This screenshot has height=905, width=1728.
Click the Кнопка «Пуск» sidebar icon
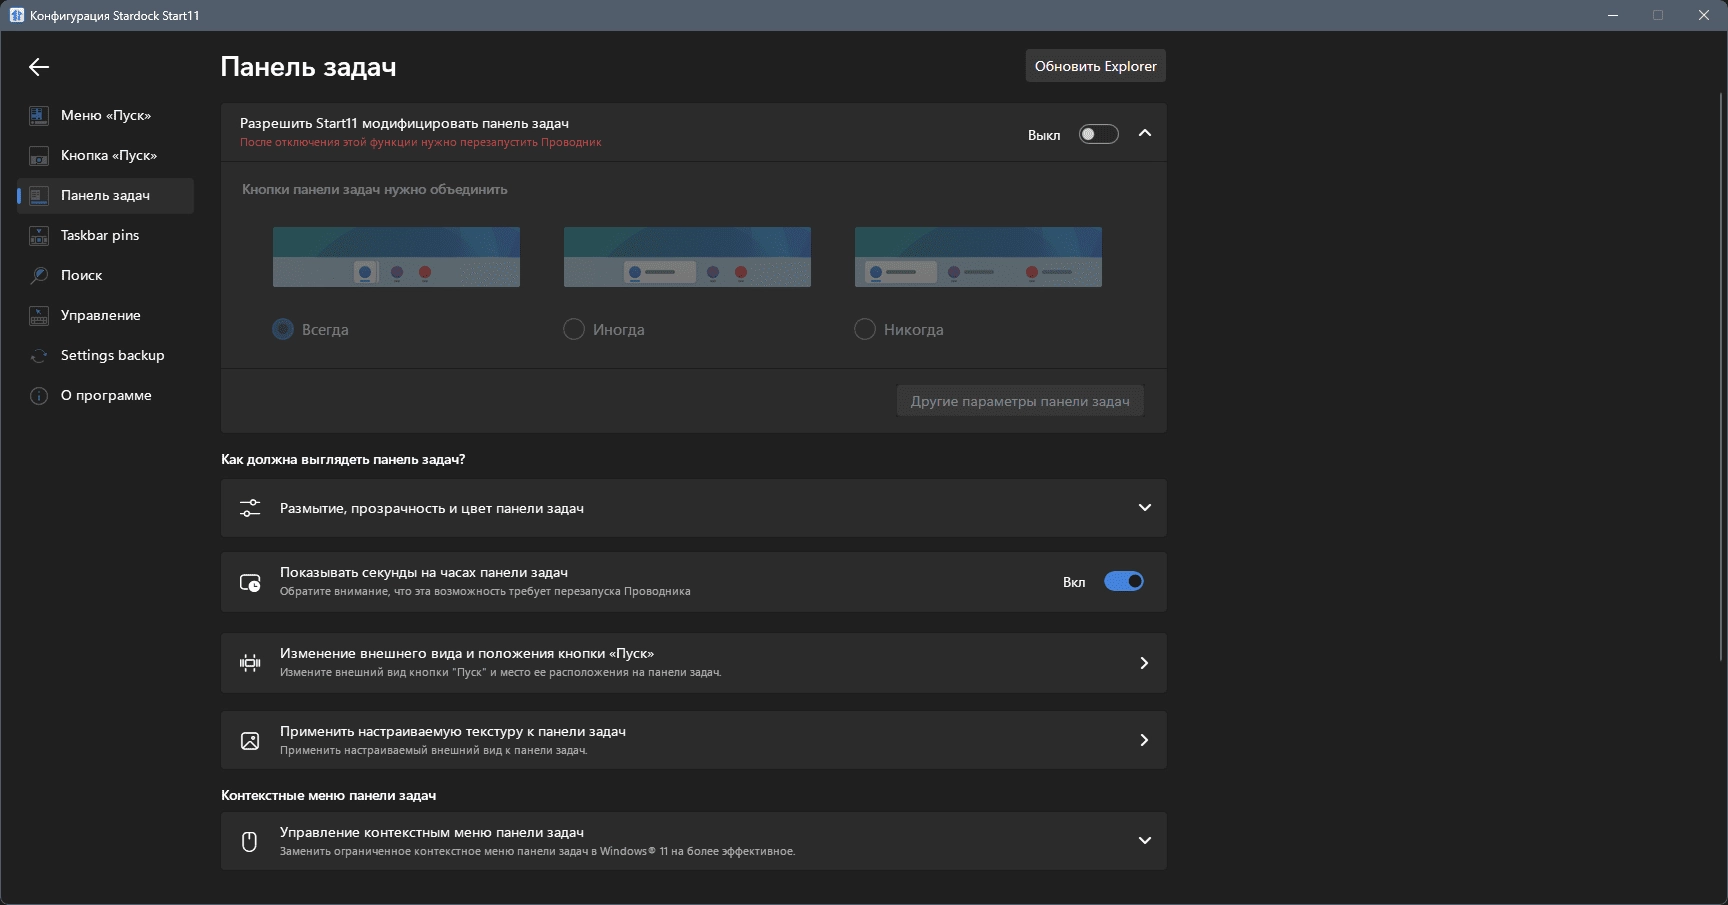point(39,156)
